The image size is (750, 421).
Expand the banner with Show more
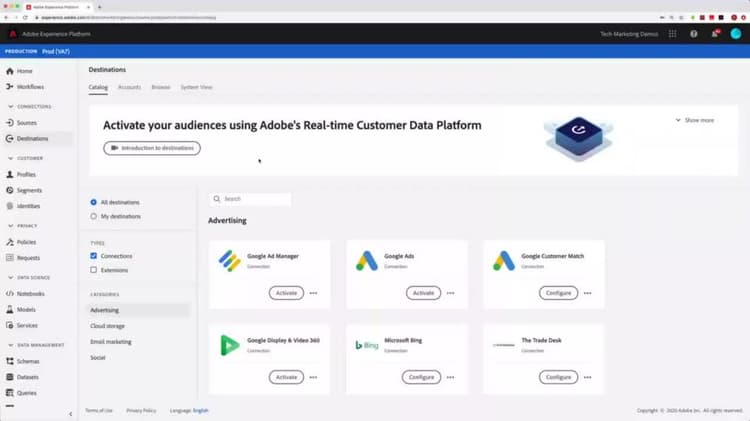coord(695,120)
